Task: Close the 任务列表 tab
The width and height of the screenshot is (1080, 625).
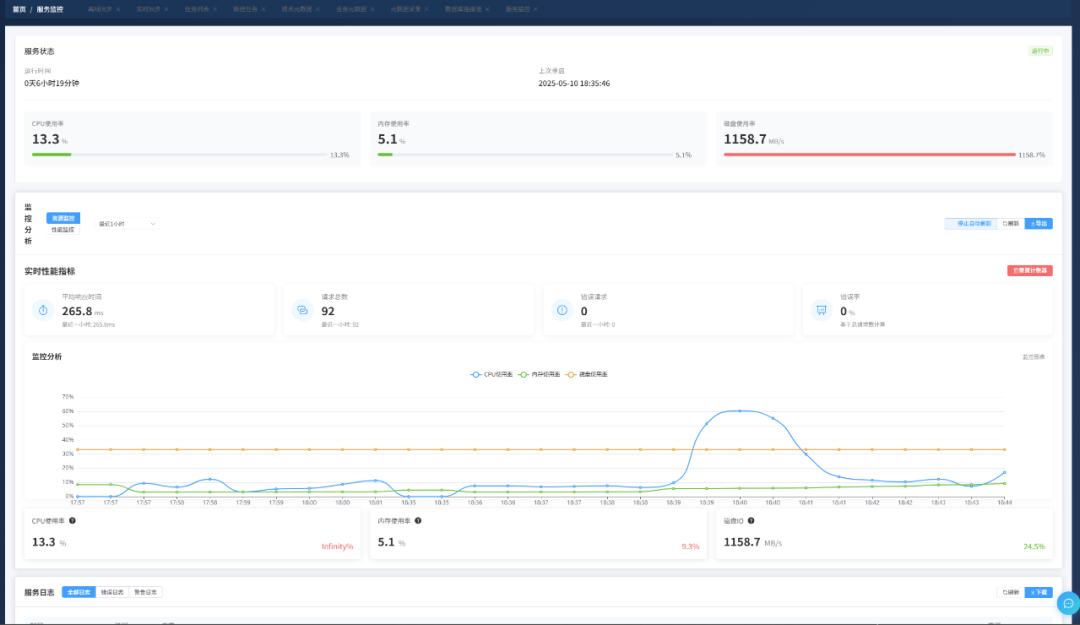Action: (x=215, y=10)
